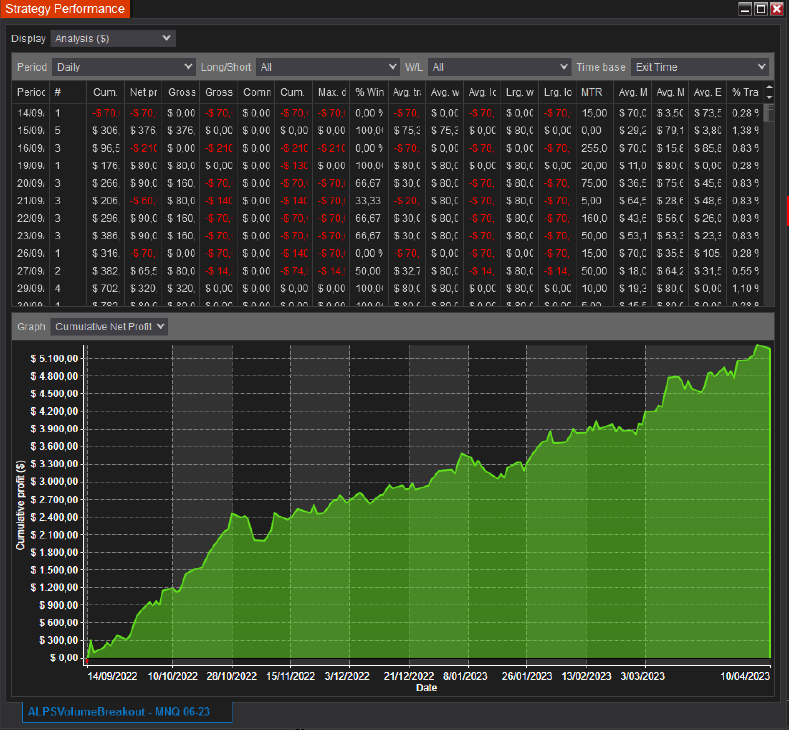Click % Tra value 1,38 in 15/09 row
This screenshot has width=789, height=730.
coord(745,130)
